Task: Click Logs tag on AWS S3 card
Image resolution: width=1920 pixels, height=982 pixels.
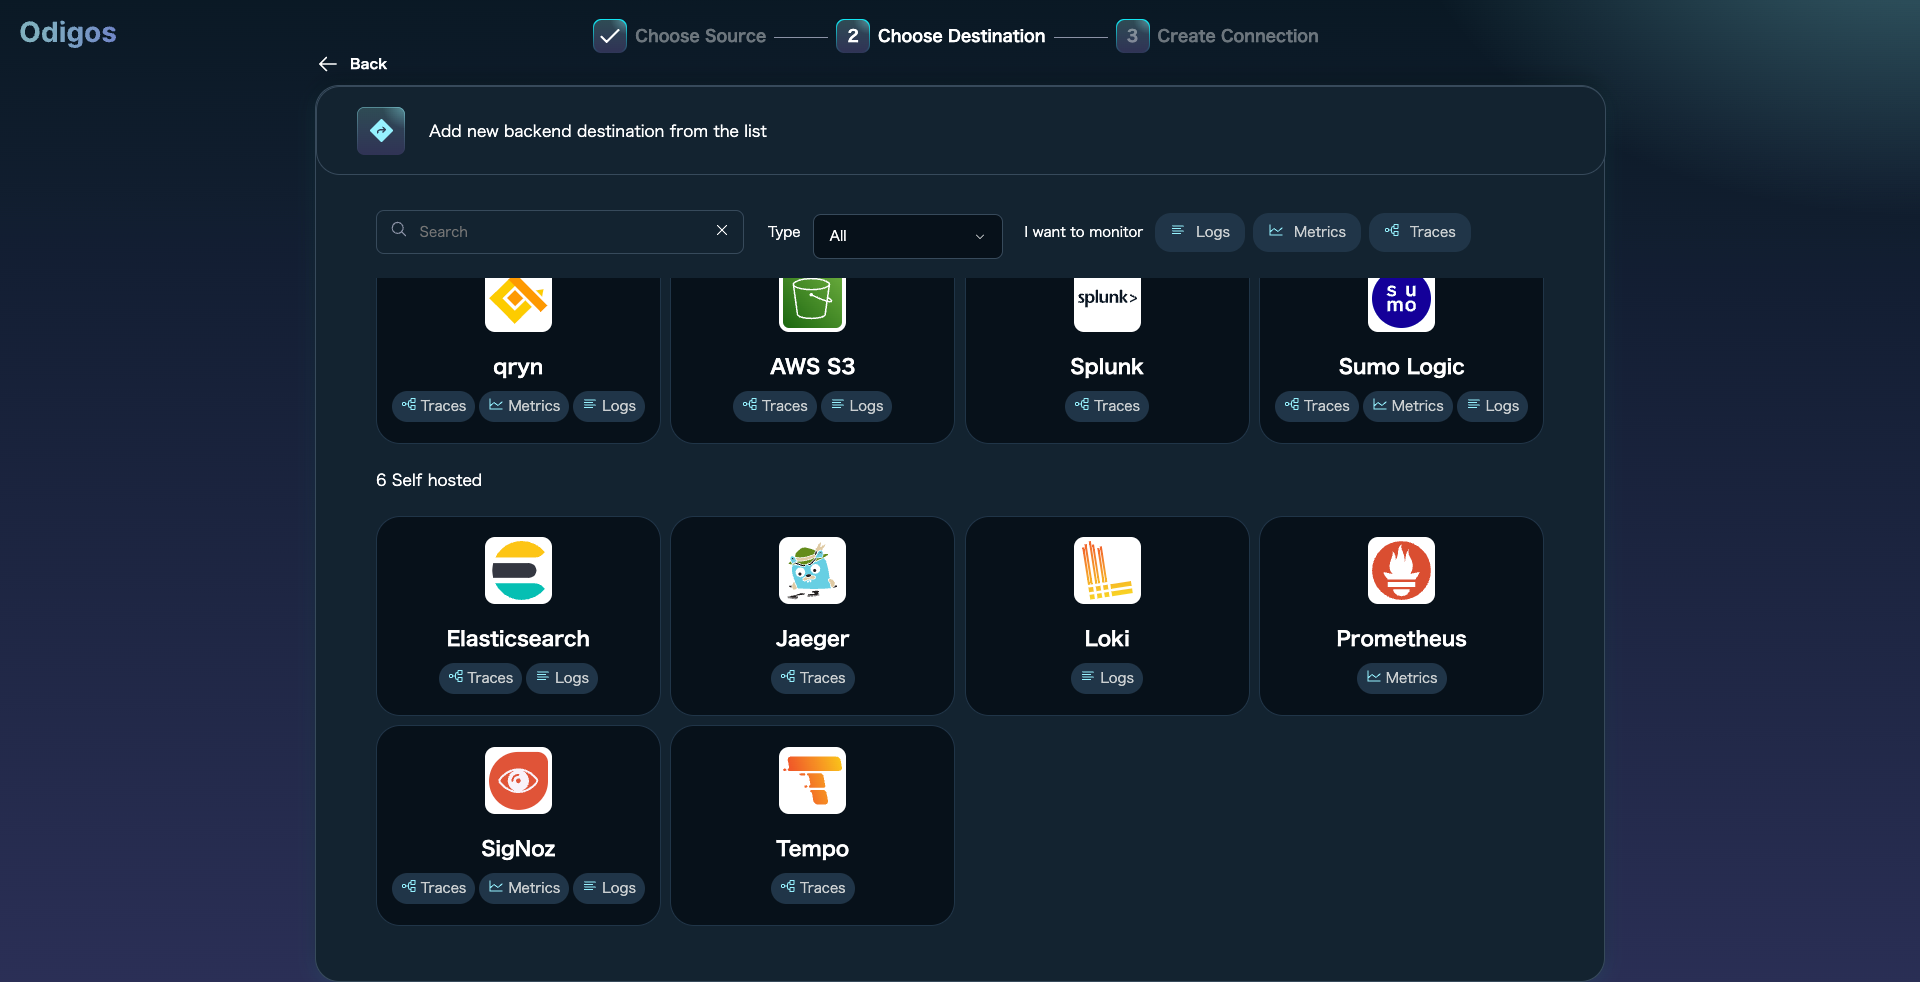Action: (857, 406)
